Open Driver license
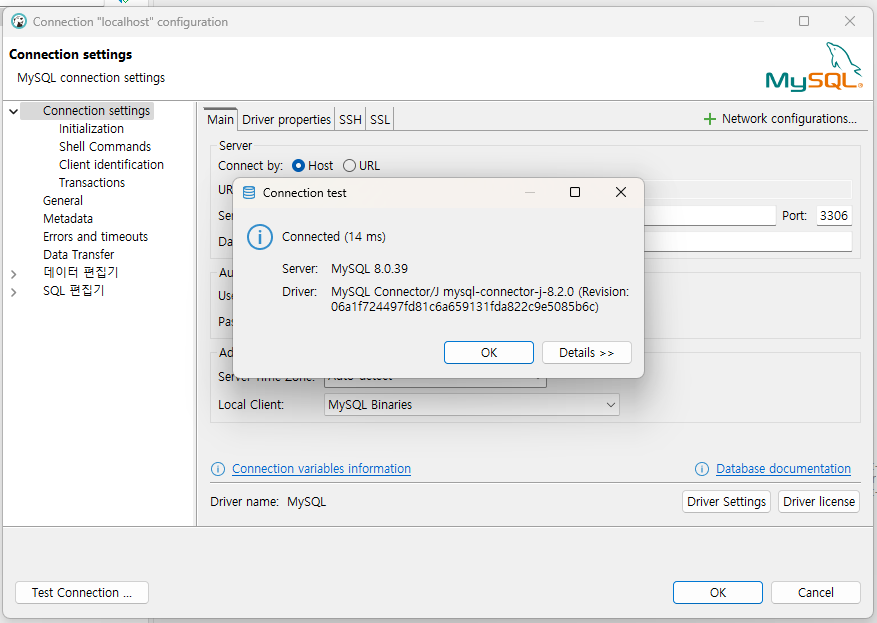The width and height of the screenshot is (877, 623). 819,502
